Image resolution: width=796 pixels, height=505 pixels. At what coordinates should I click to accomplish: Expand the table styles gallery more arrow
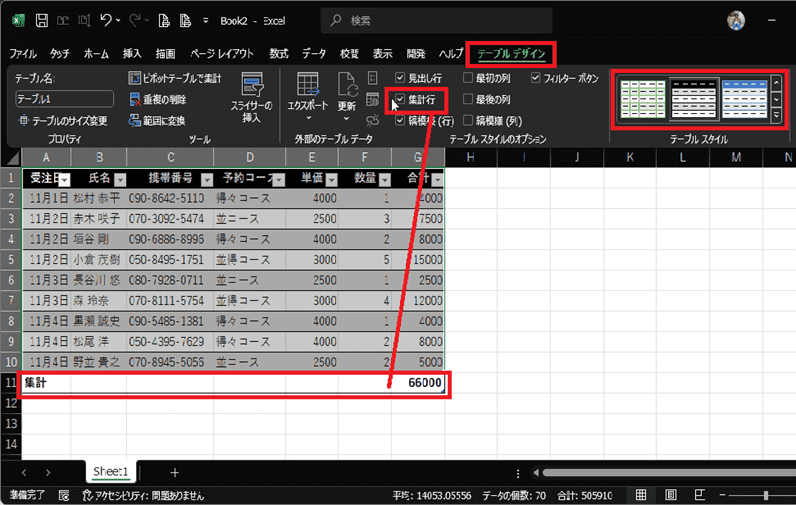775,117
